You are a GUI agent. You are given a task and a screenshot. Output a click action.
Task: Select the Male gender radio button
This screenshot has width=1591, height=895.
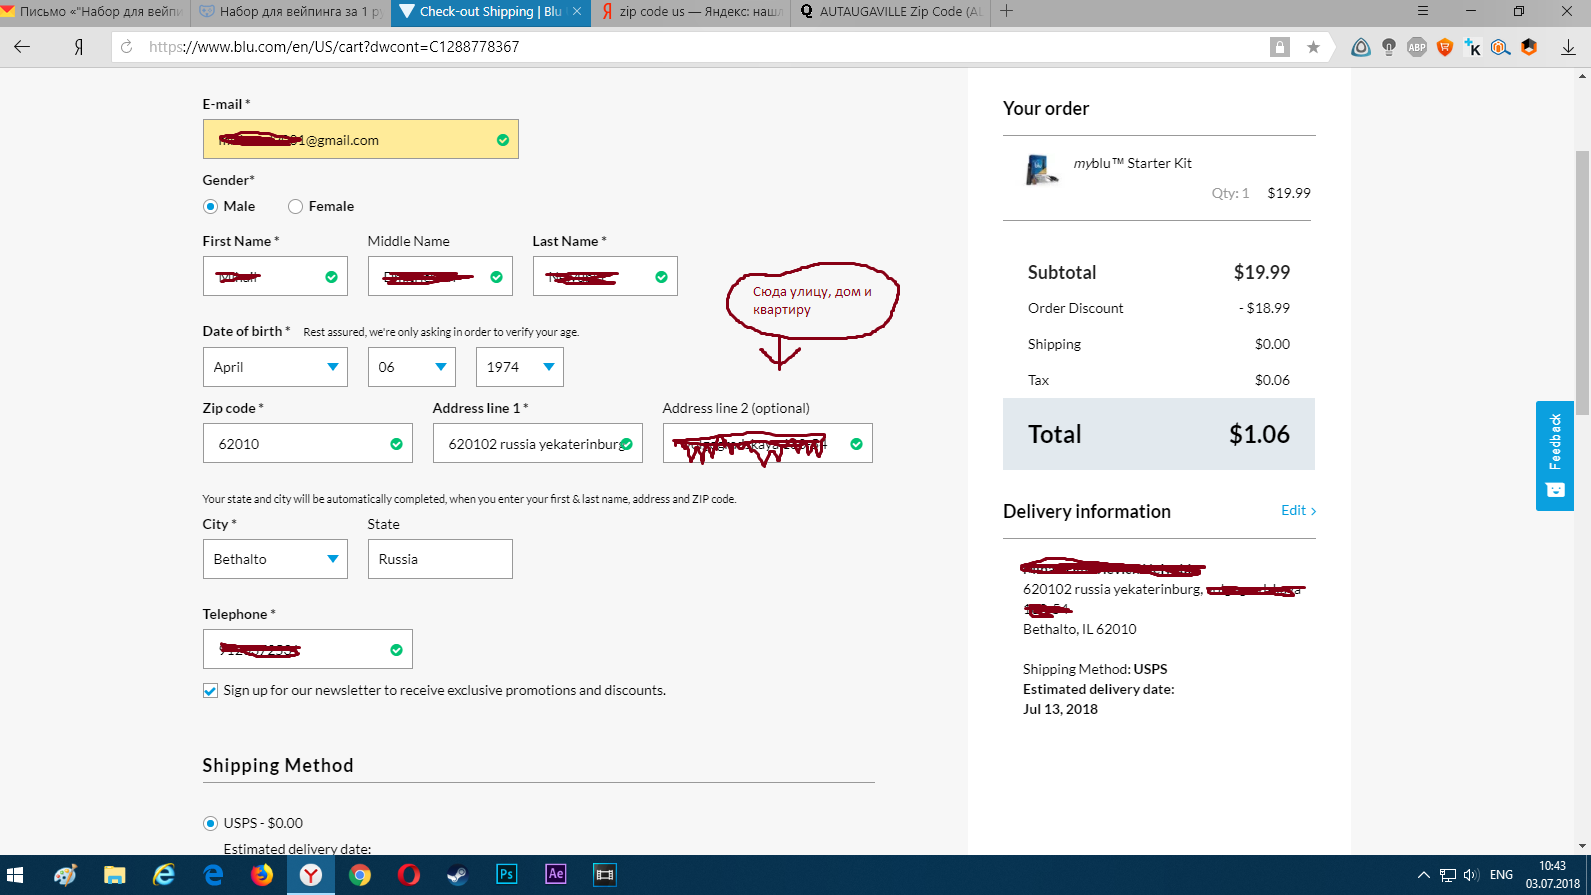tap(210, 206)
